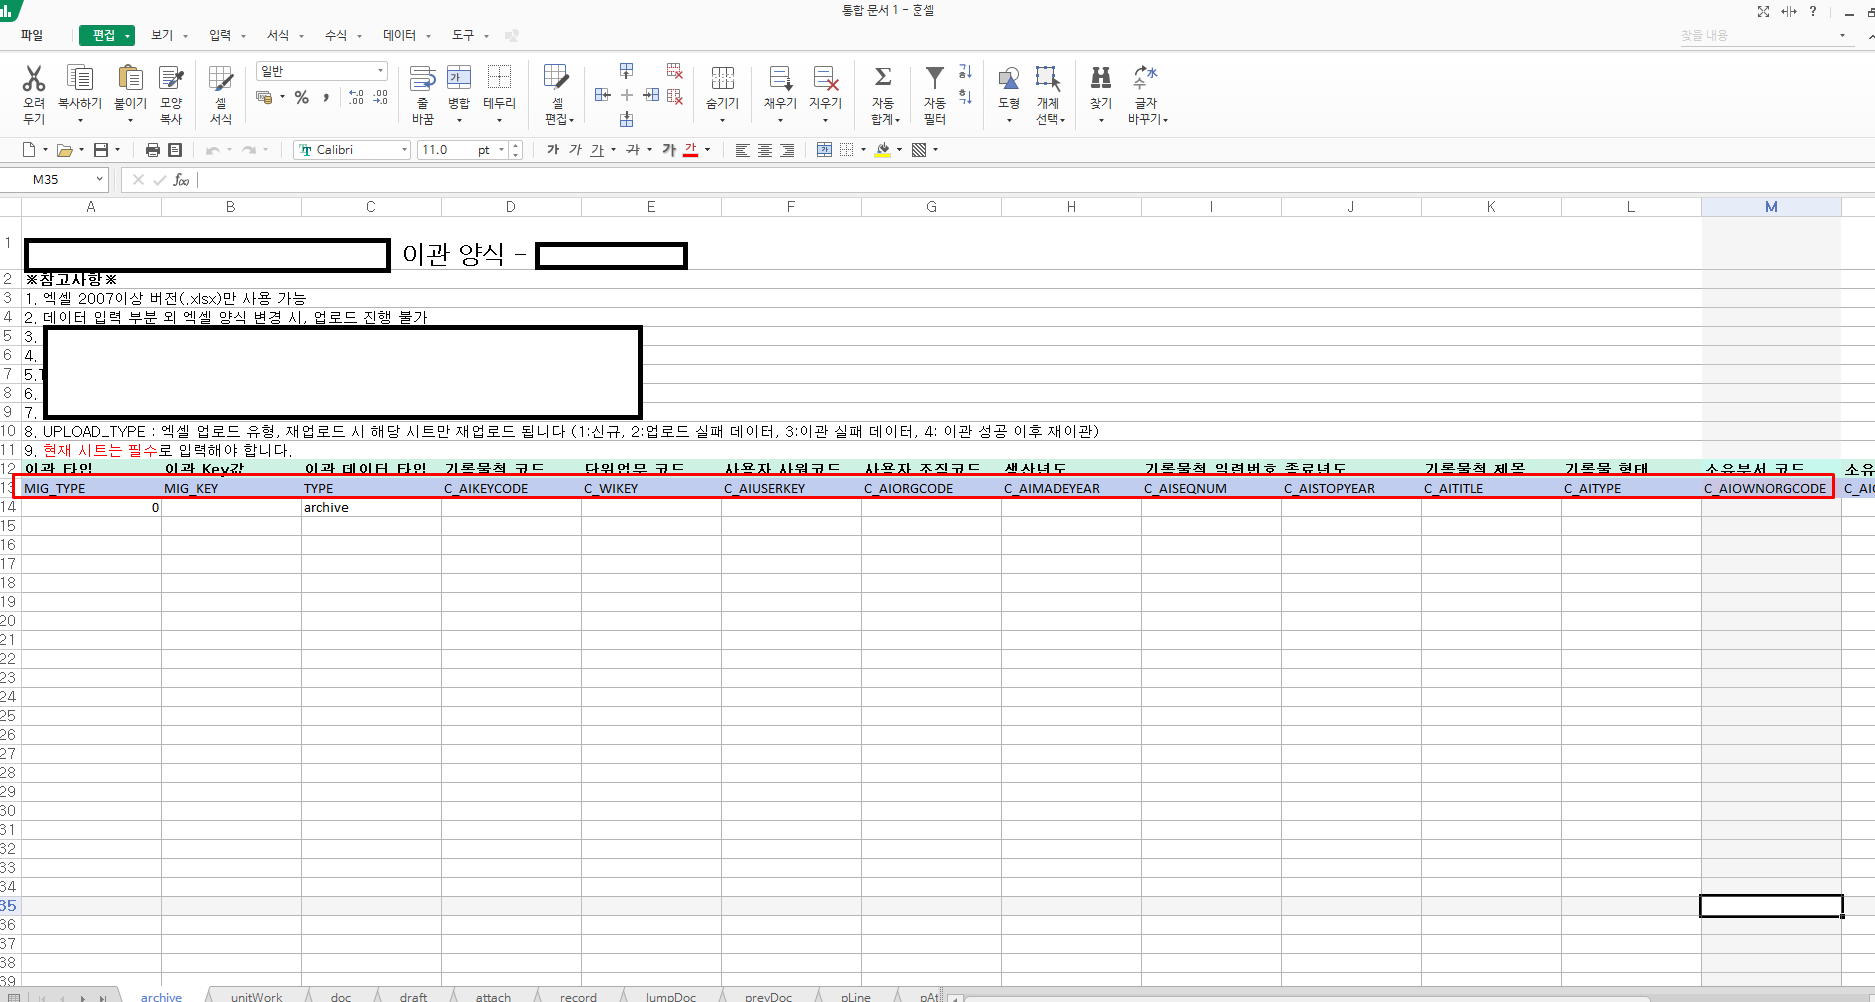This screenshot has width=1875, height=1002.
Task: Click the Paste (붙이기) clipboard icon
Action: click(130, 78)
